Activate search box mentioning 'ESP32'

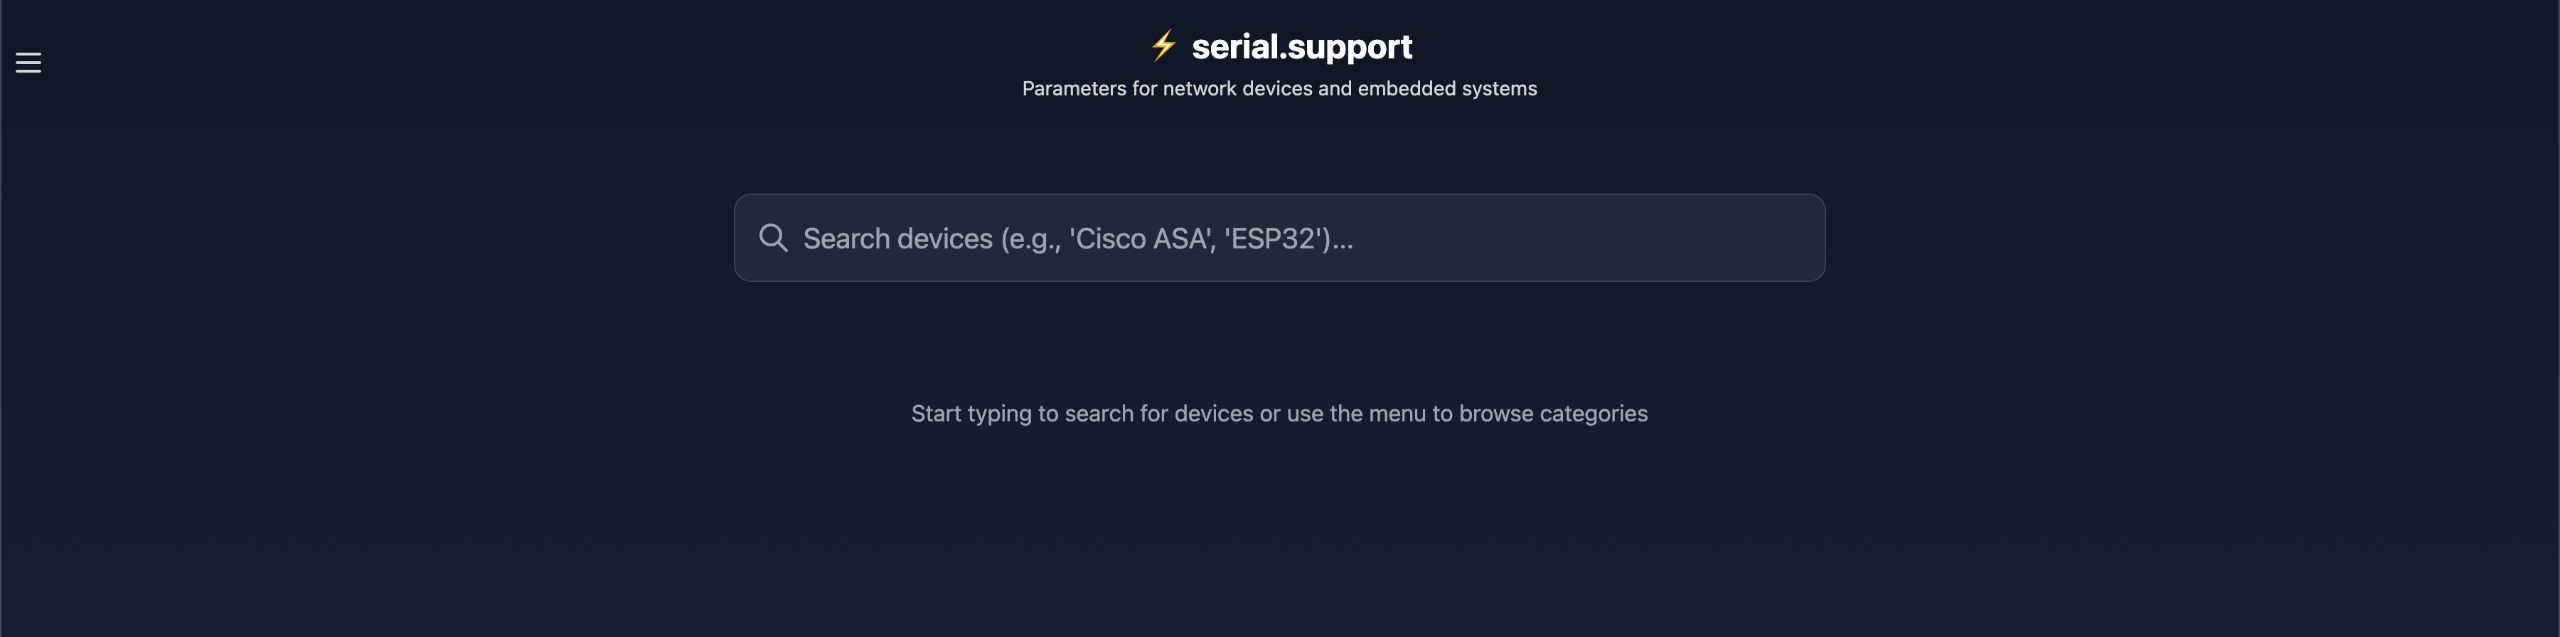point(1280,238)
